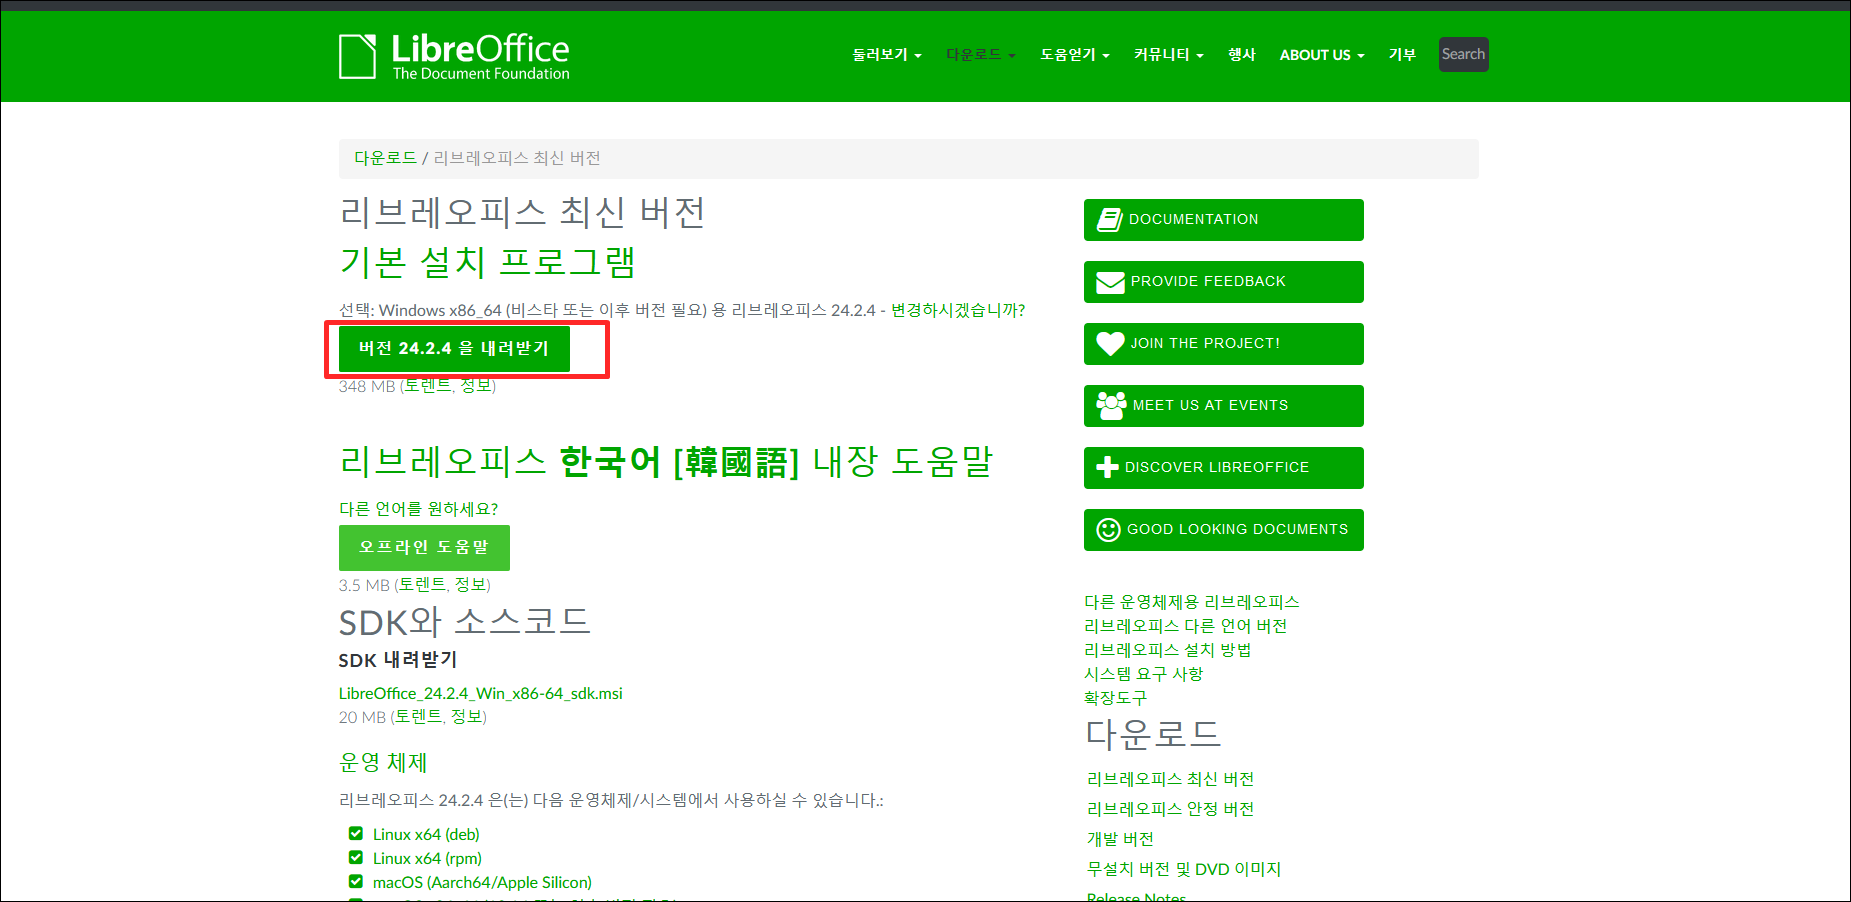Open 리브레오피스 설치 방법 link
Screen dimensions: 1851x902
click(x=1168, y=650)
